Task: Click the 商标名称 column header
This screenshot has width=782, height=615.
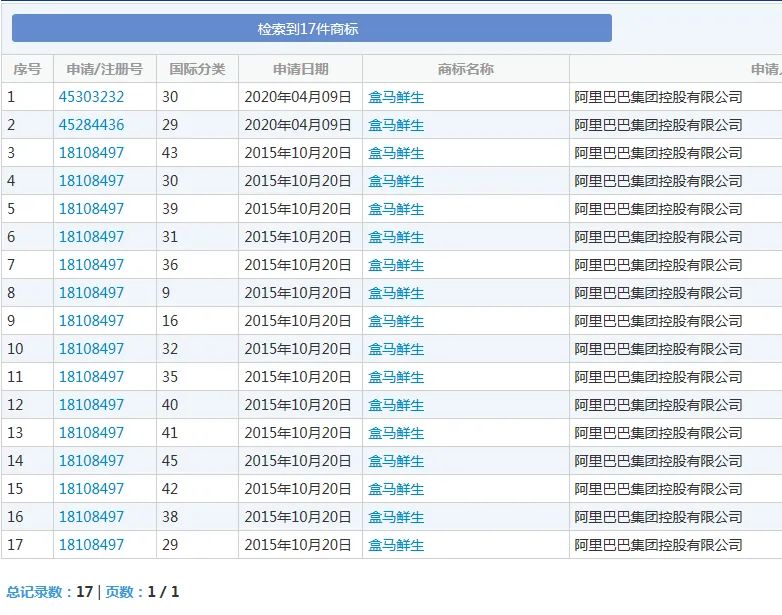Action: 465,69
